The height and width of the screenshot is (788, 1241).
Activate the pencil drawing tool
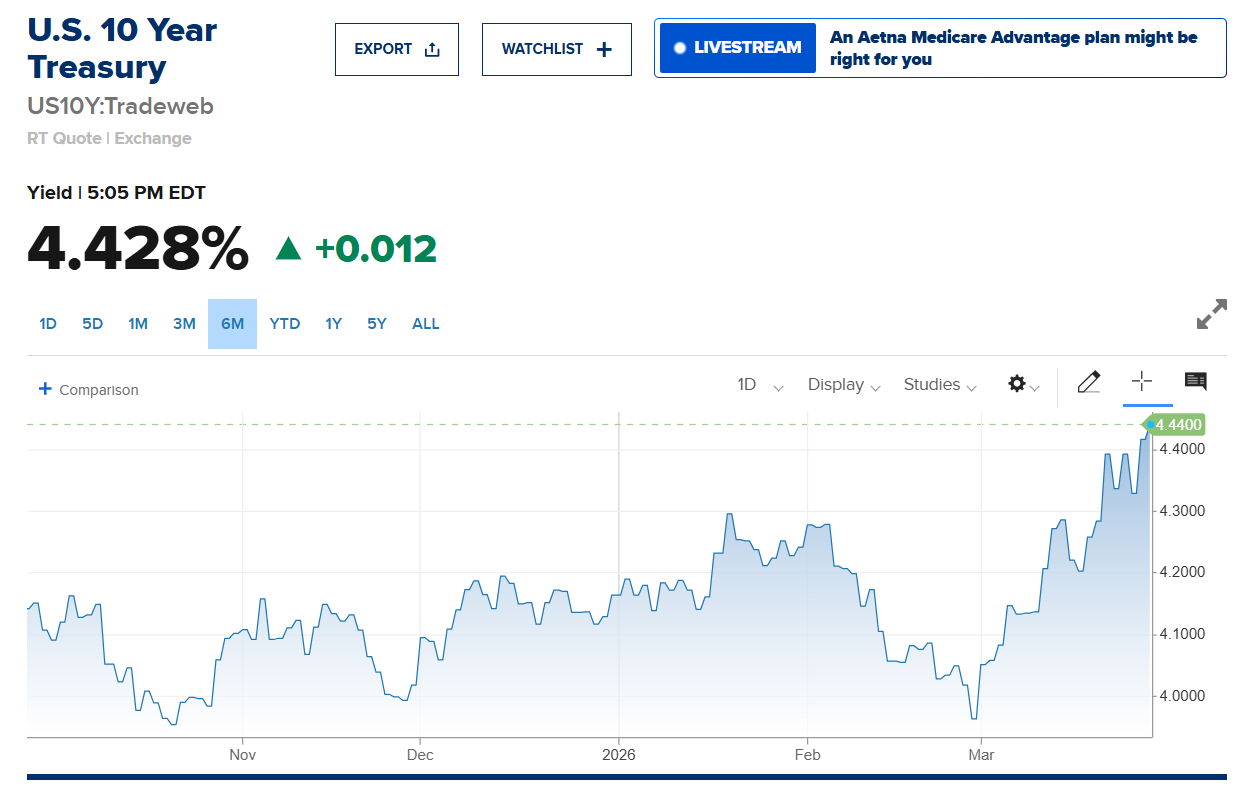pos(1089,382)
